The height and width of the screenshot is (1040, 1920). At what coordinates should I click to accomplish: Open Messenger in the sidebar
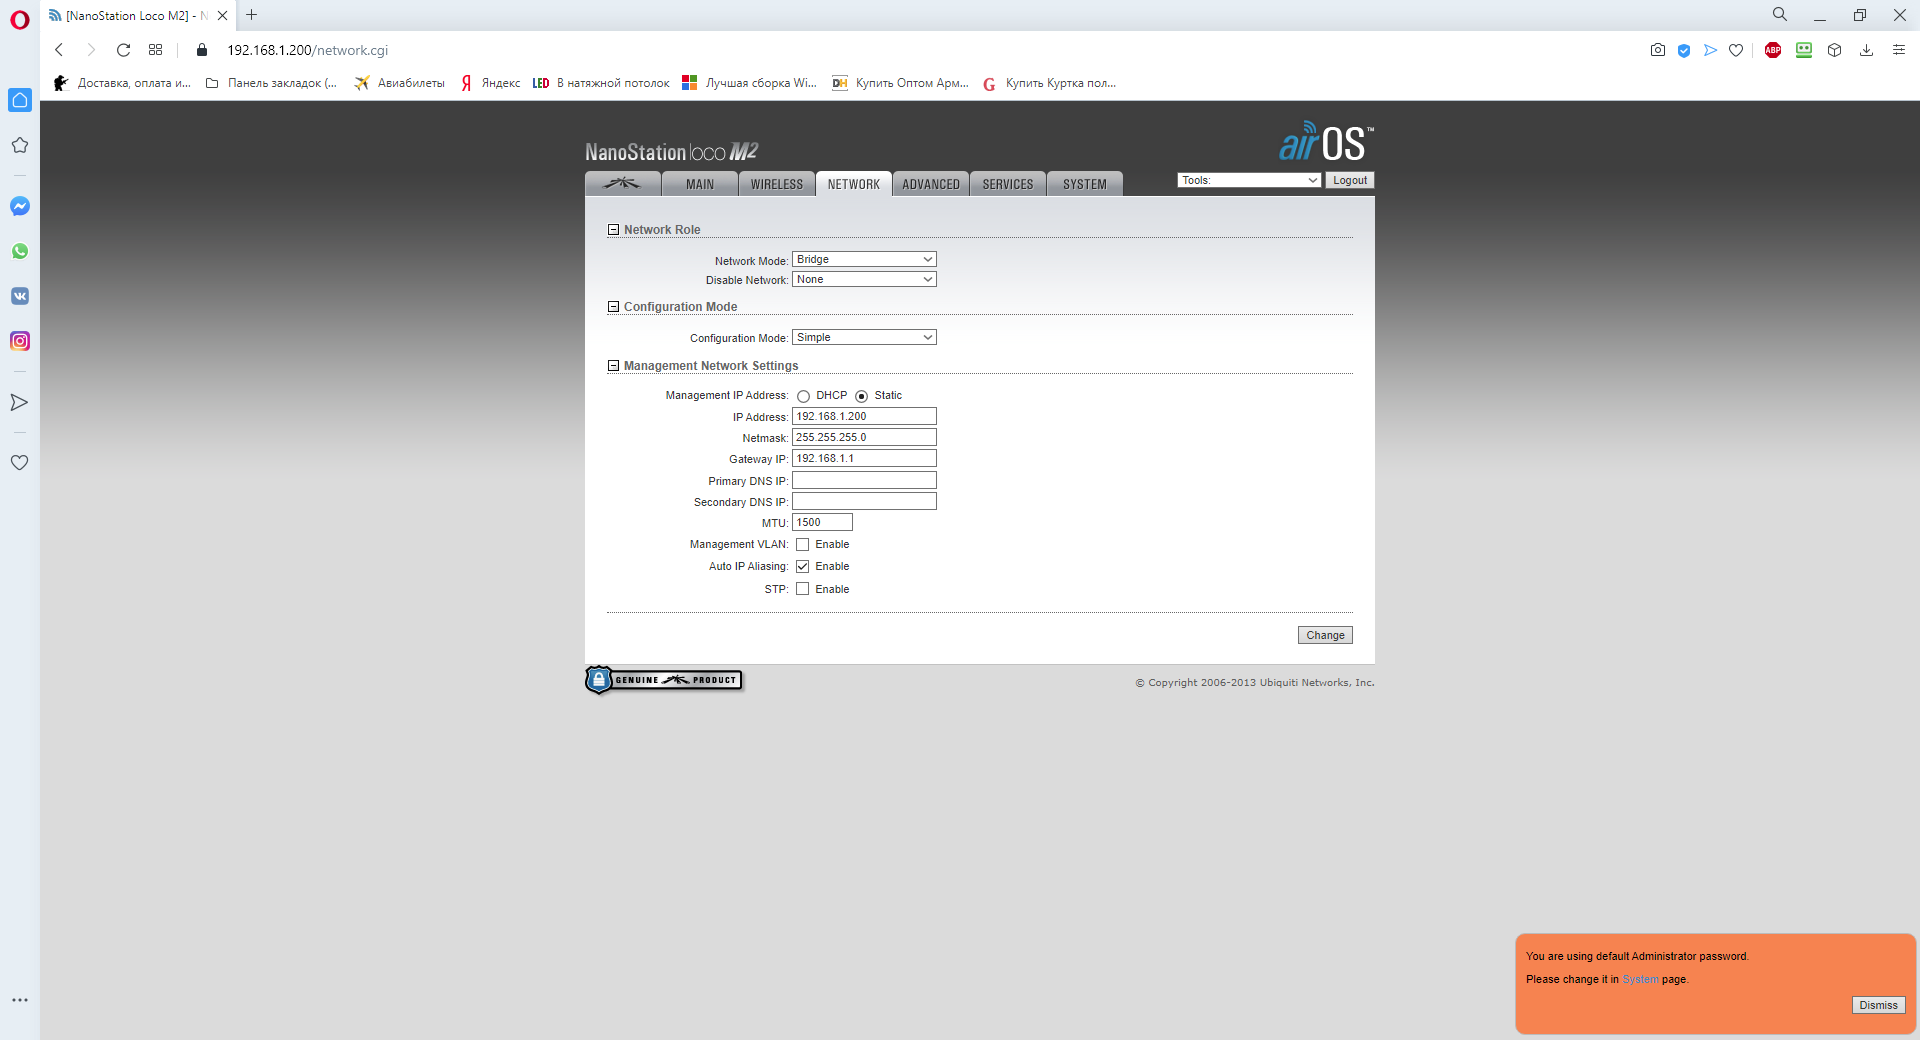click(x=20, y=206)
